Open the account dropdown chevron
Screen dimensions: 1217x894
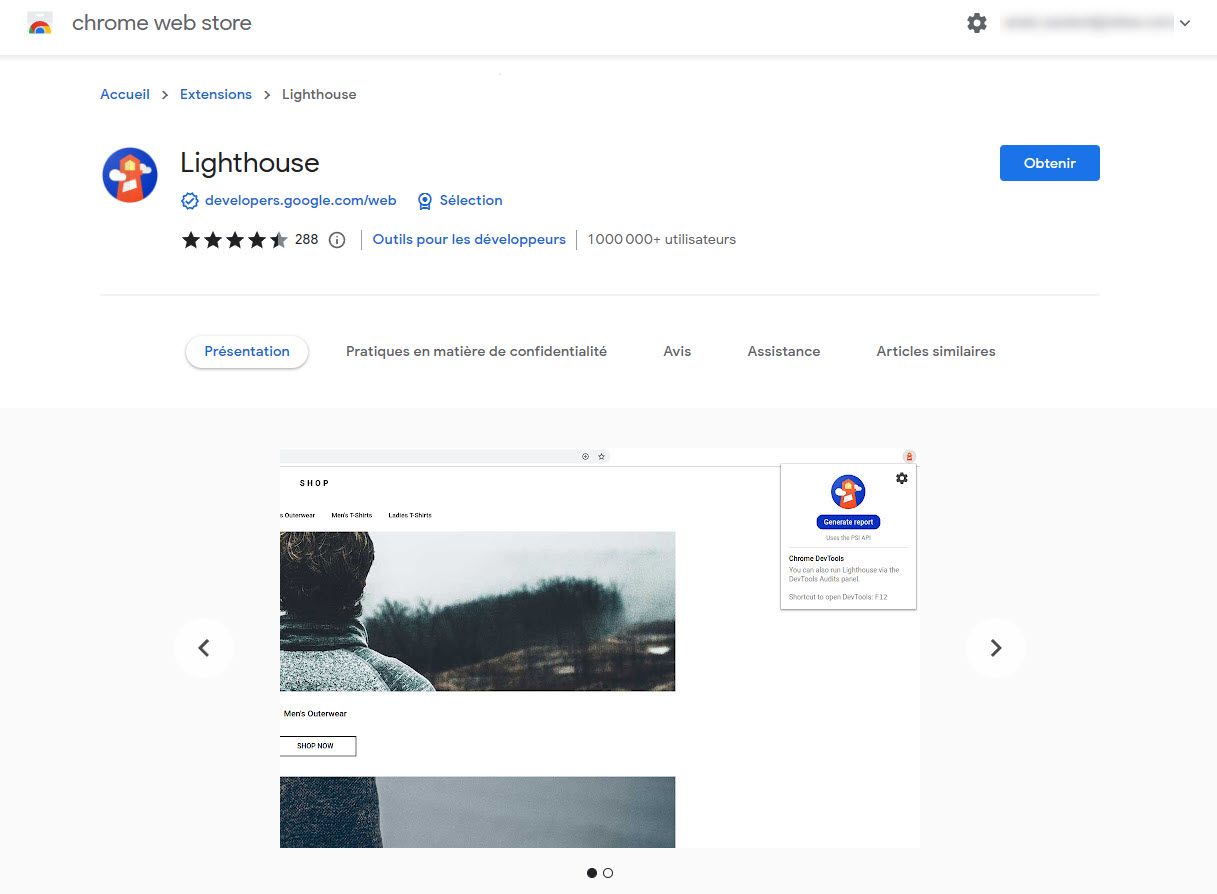(x=1185, y=23)
